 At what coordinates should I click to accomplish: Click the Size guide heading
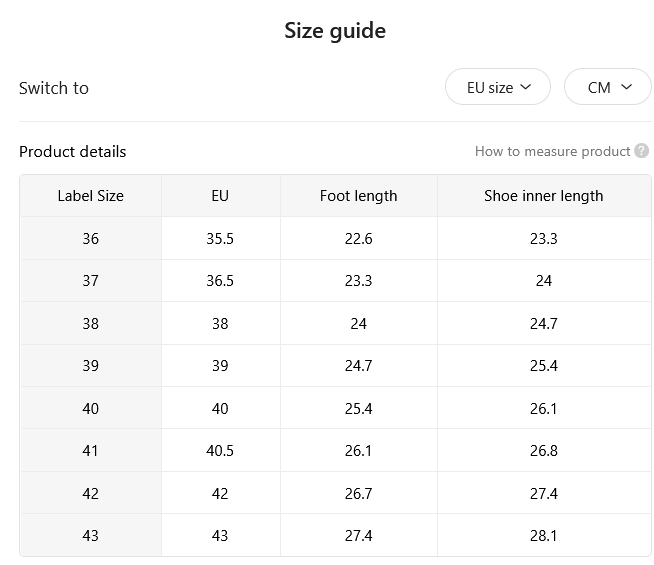(x=335, y=31)
